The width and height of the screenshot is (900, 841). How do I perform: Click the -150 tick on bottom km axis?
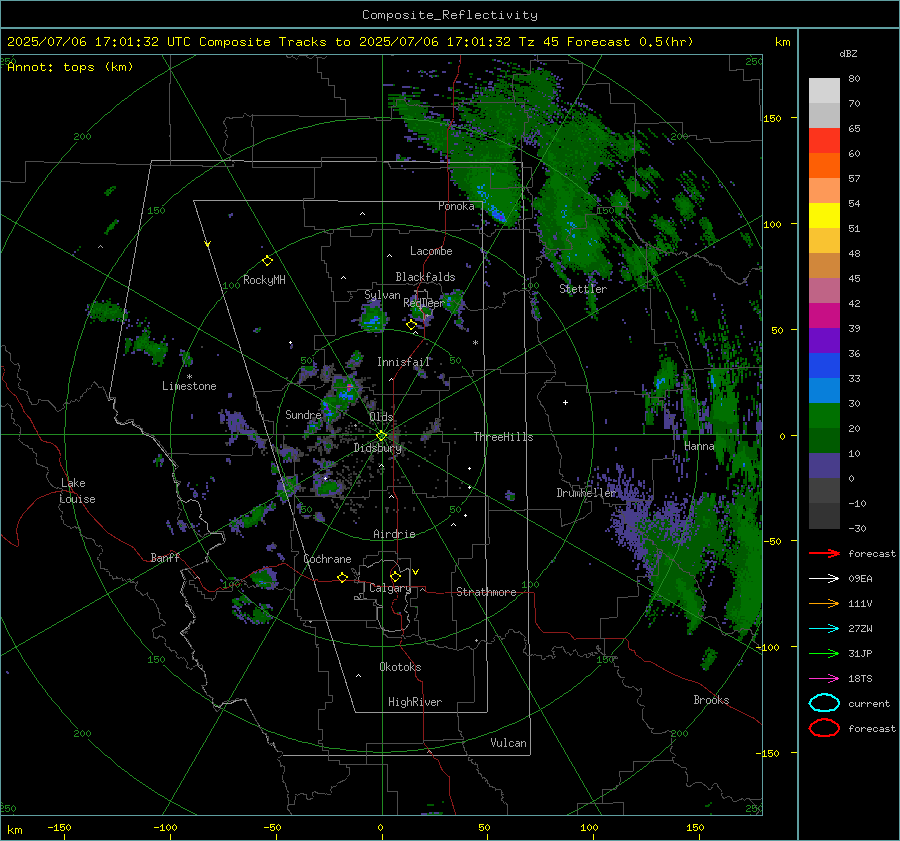pyautogui.click(x=59, y=828)
